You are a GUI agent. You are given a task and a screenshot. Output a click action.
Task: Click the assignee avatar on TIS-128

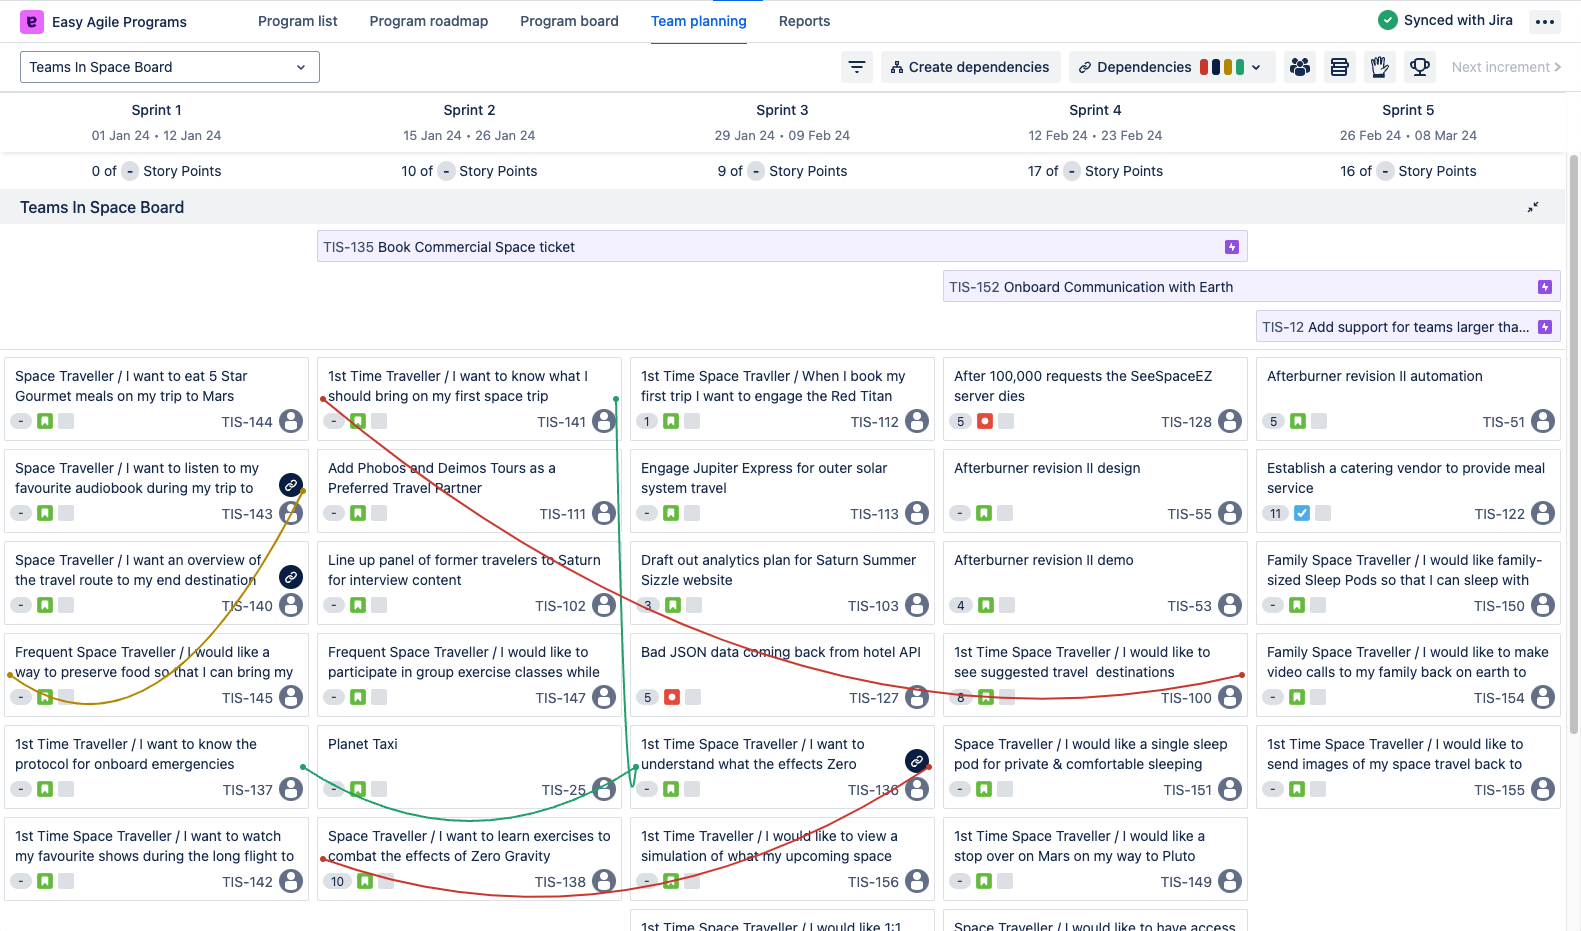(1230, 421)
